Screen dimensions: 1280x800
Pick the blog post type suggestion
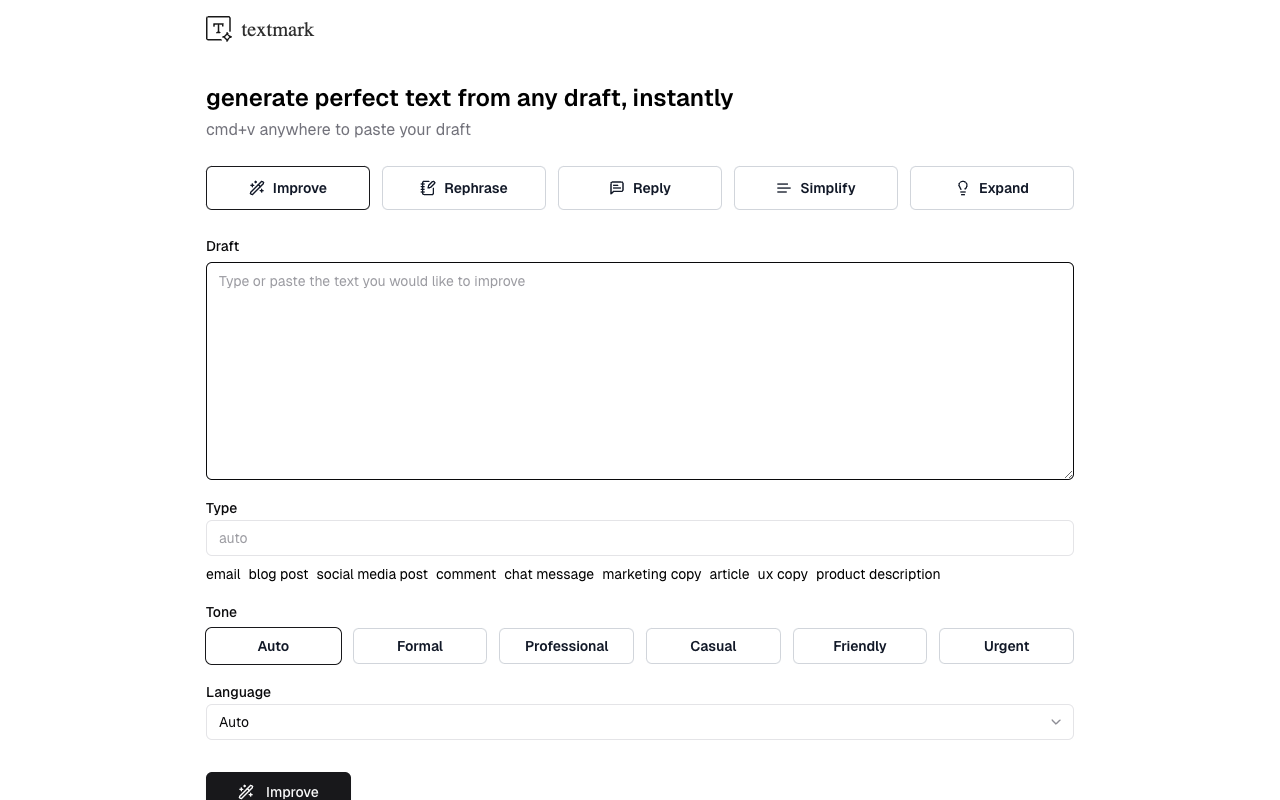click(278, 574)
